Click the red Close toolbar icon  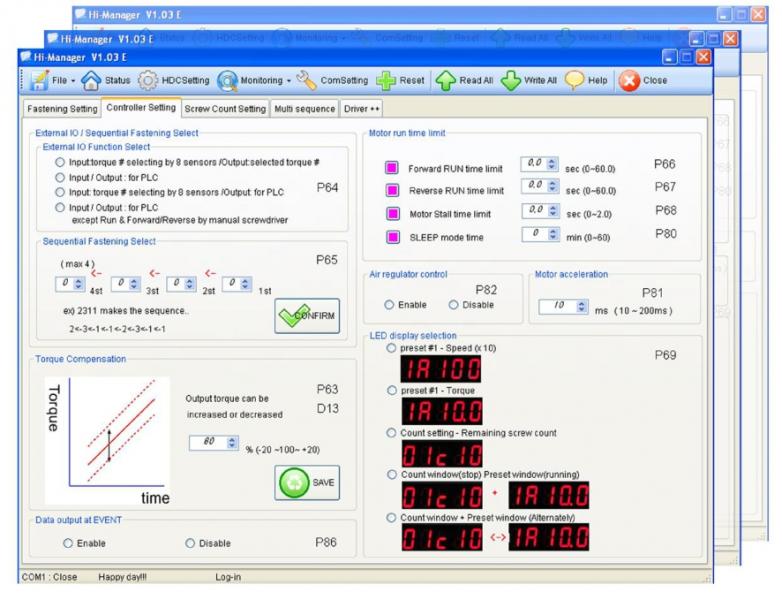point(630,81)
